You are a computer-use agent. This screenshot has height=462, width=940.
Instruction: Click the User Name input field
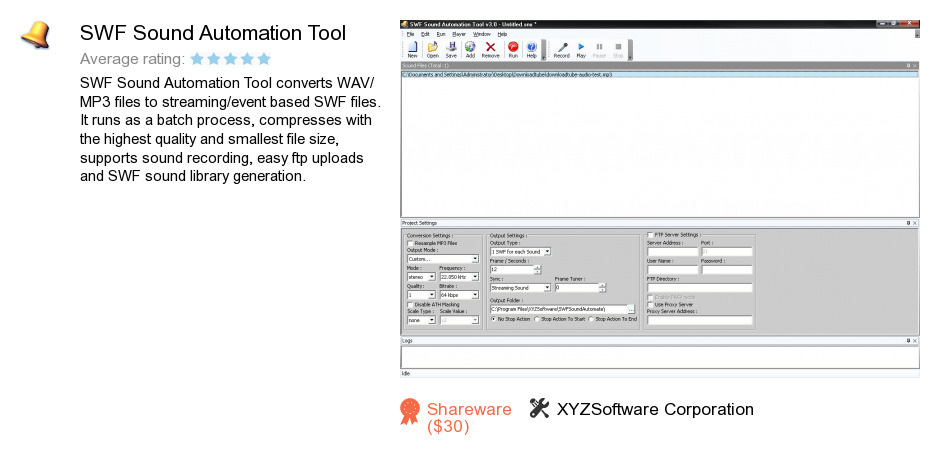[x=673, y=270]
